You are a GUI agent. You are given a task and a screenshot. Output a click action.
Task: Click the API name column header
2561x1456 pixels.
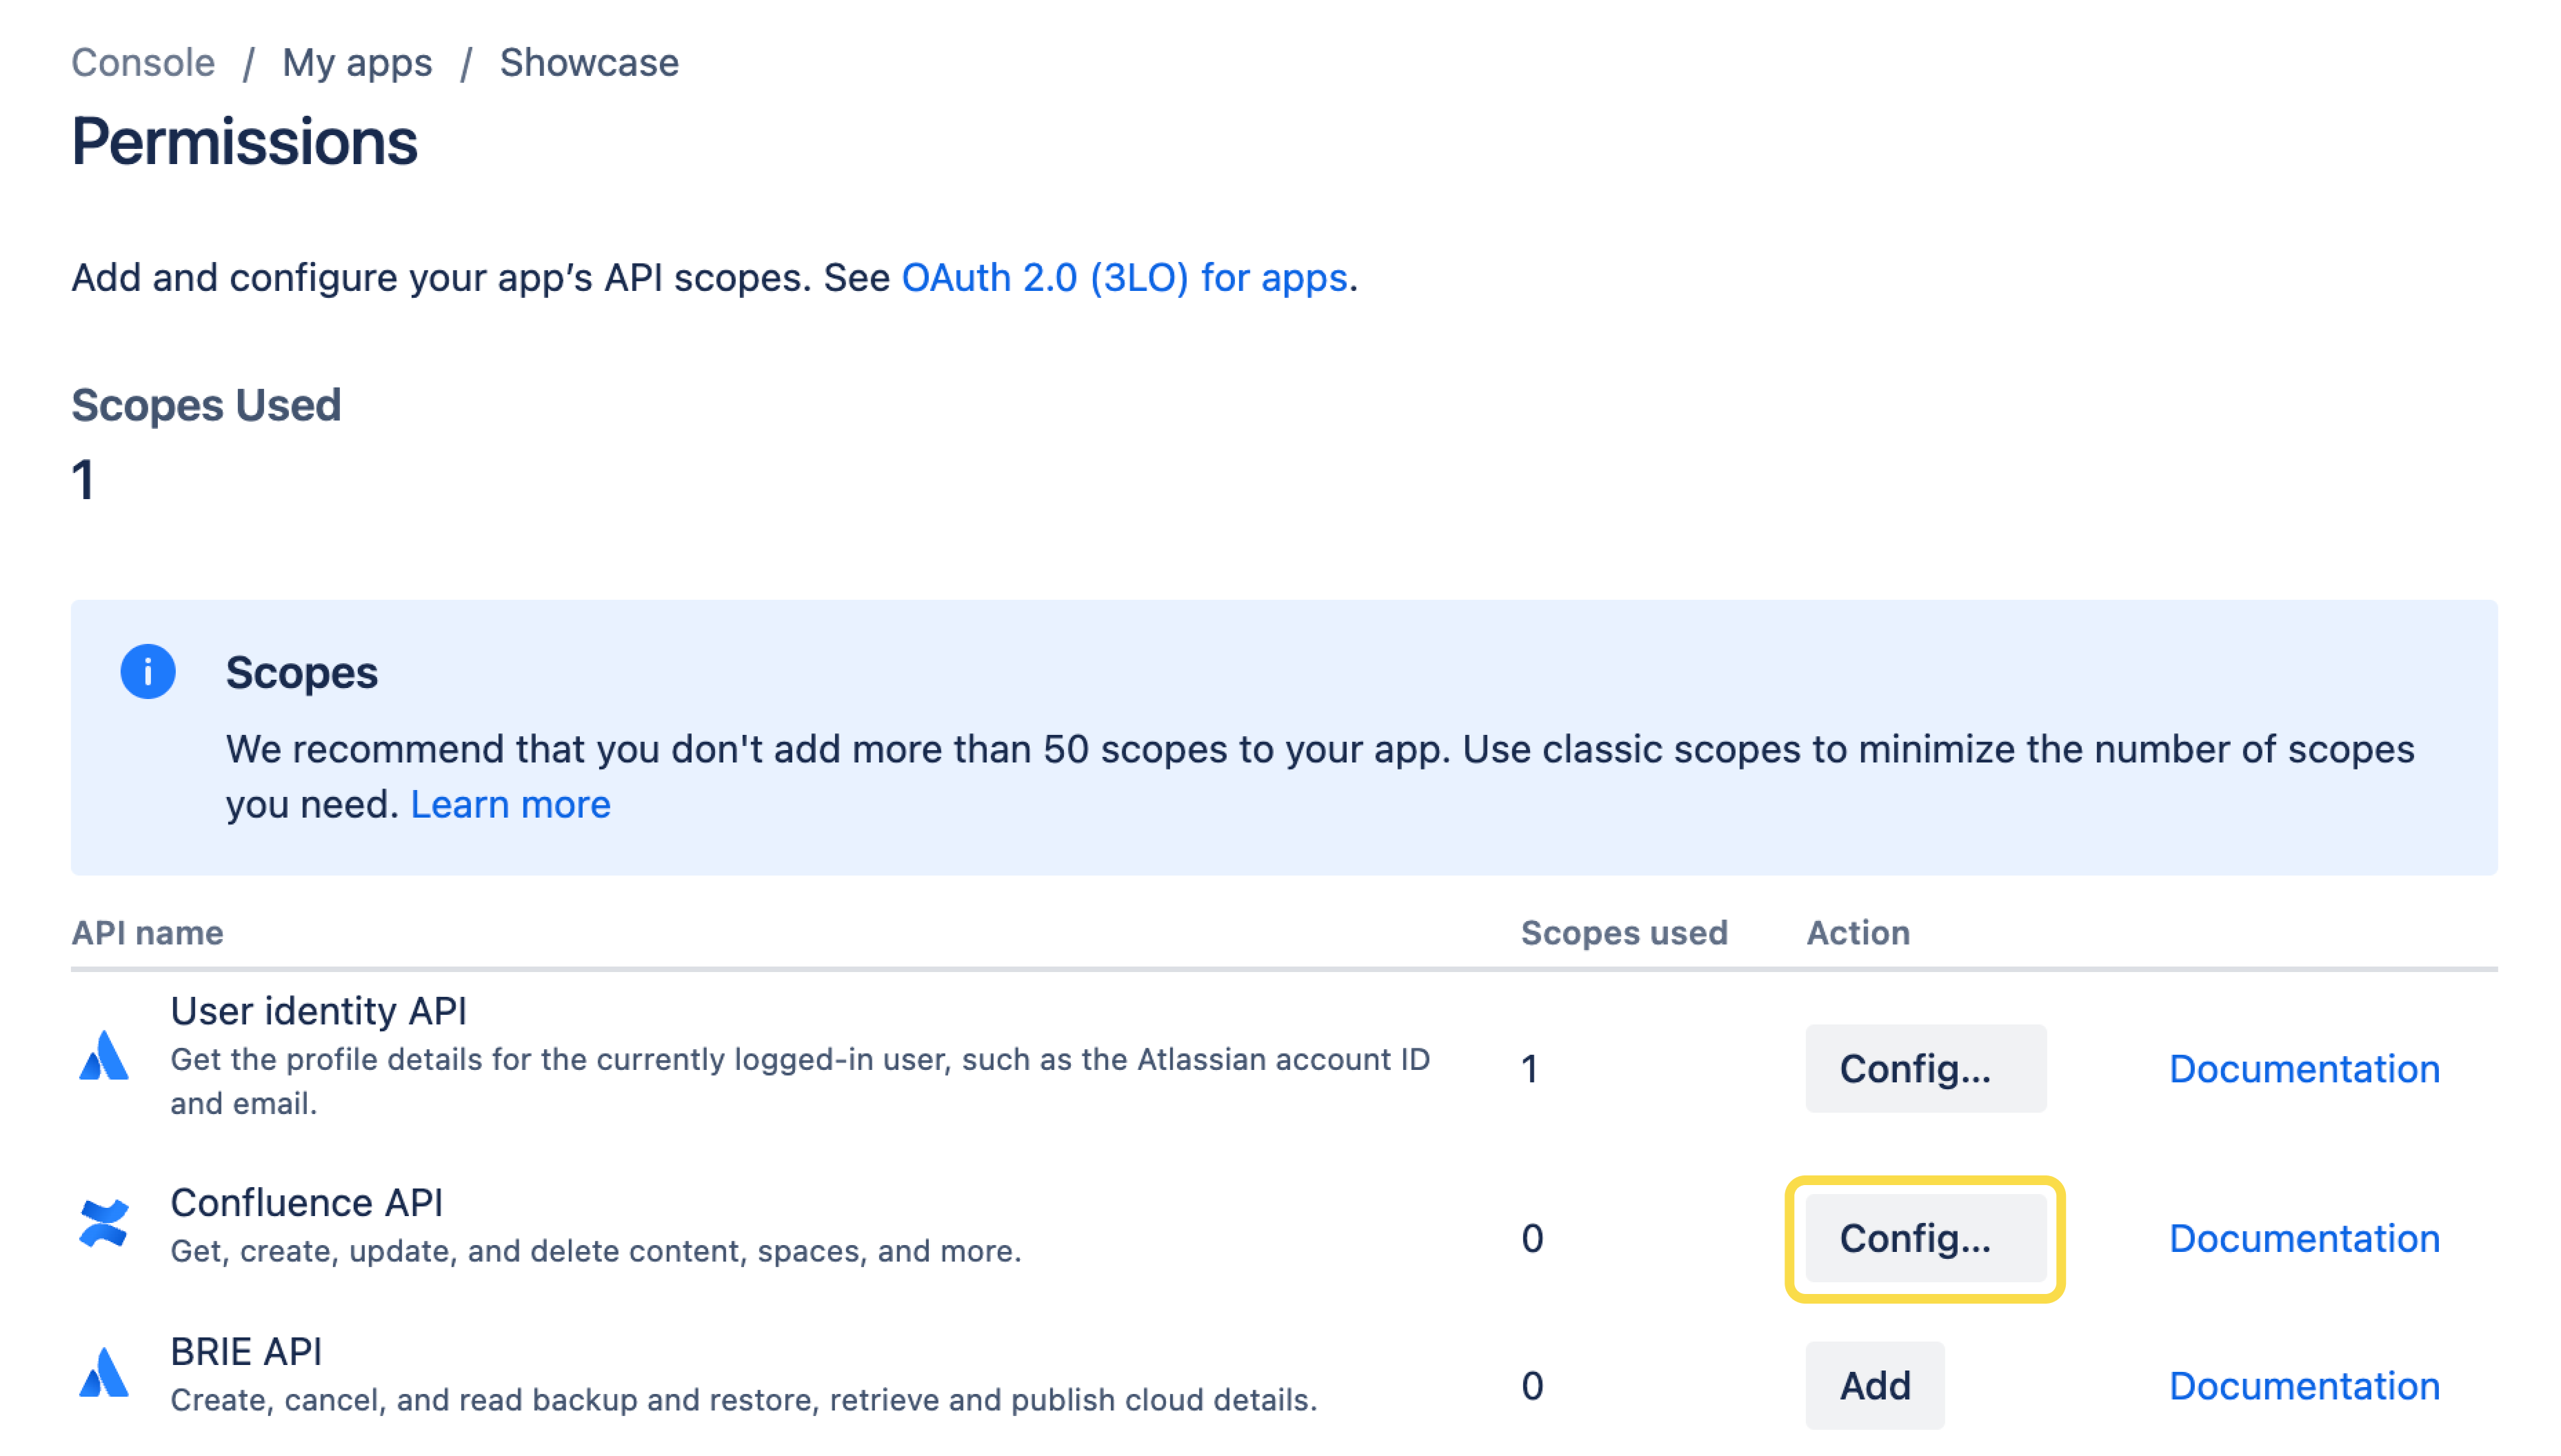[147, 932]
